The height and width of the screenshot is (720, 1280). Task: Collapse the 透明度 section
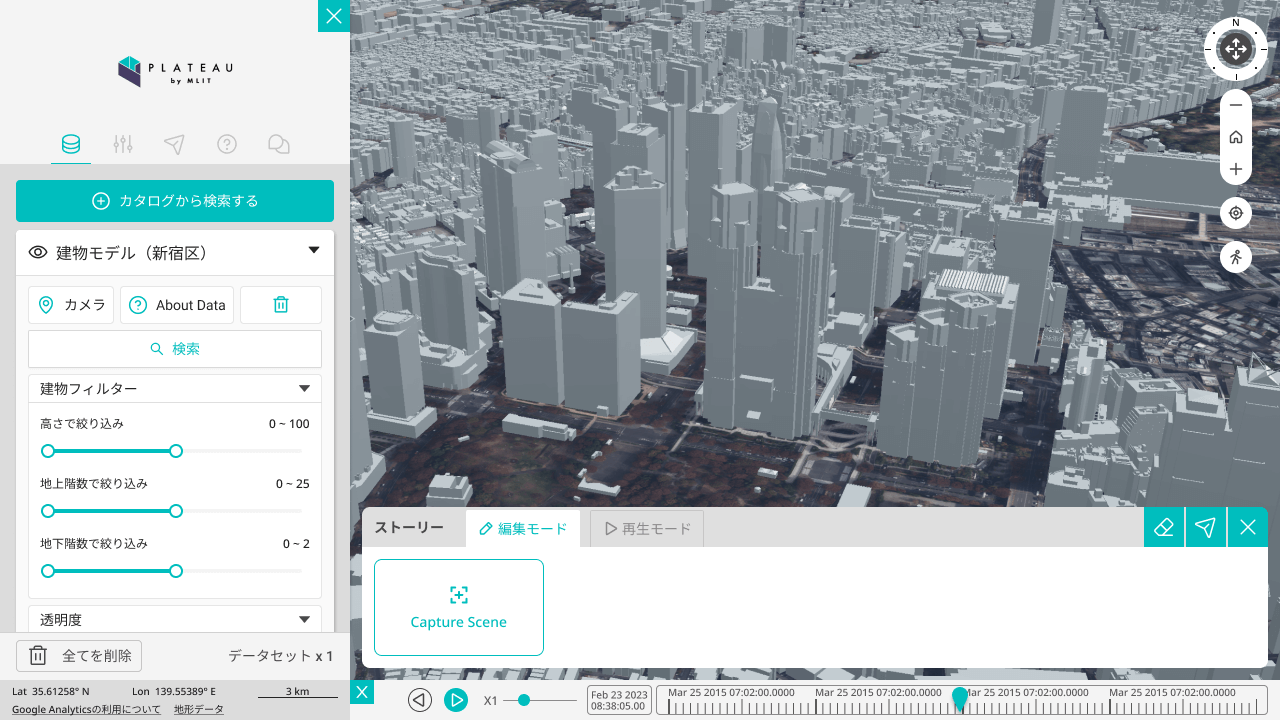pos(305,620)
